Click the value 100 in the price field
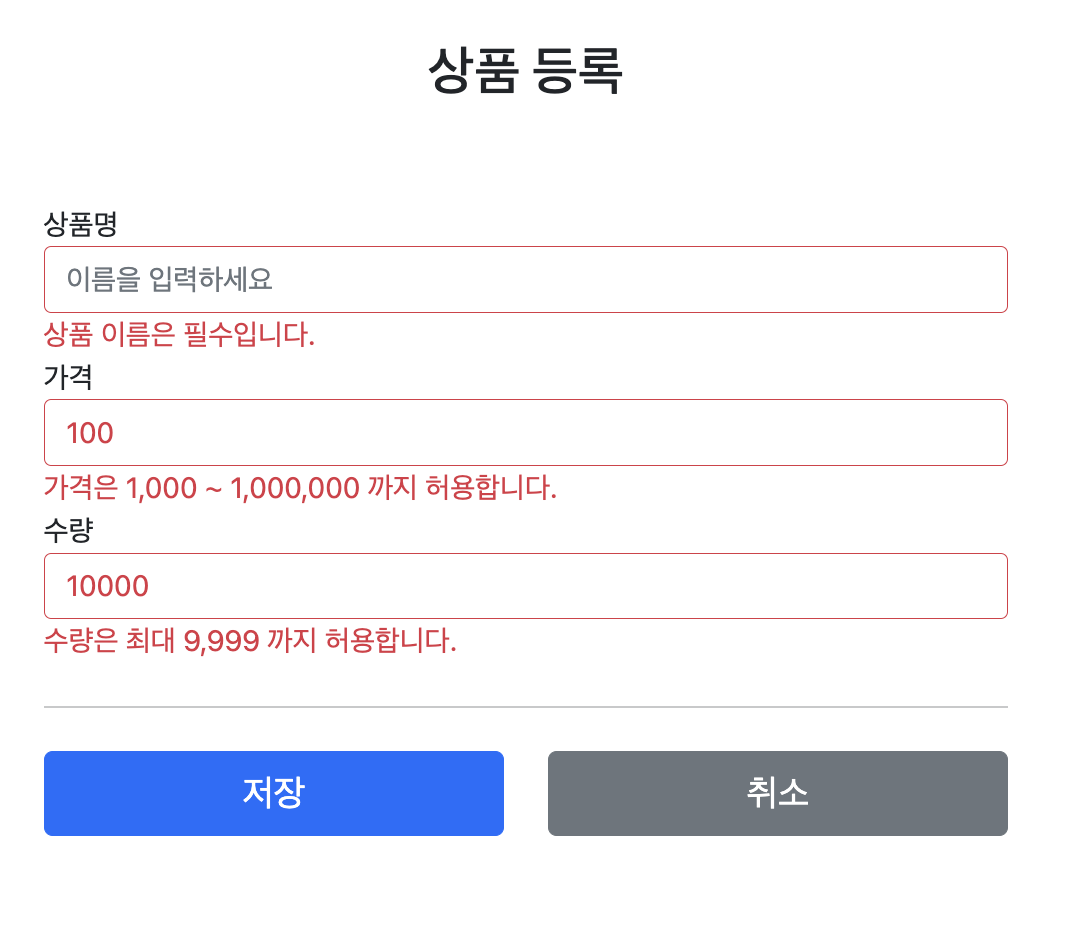 click(x=91, y=432)
